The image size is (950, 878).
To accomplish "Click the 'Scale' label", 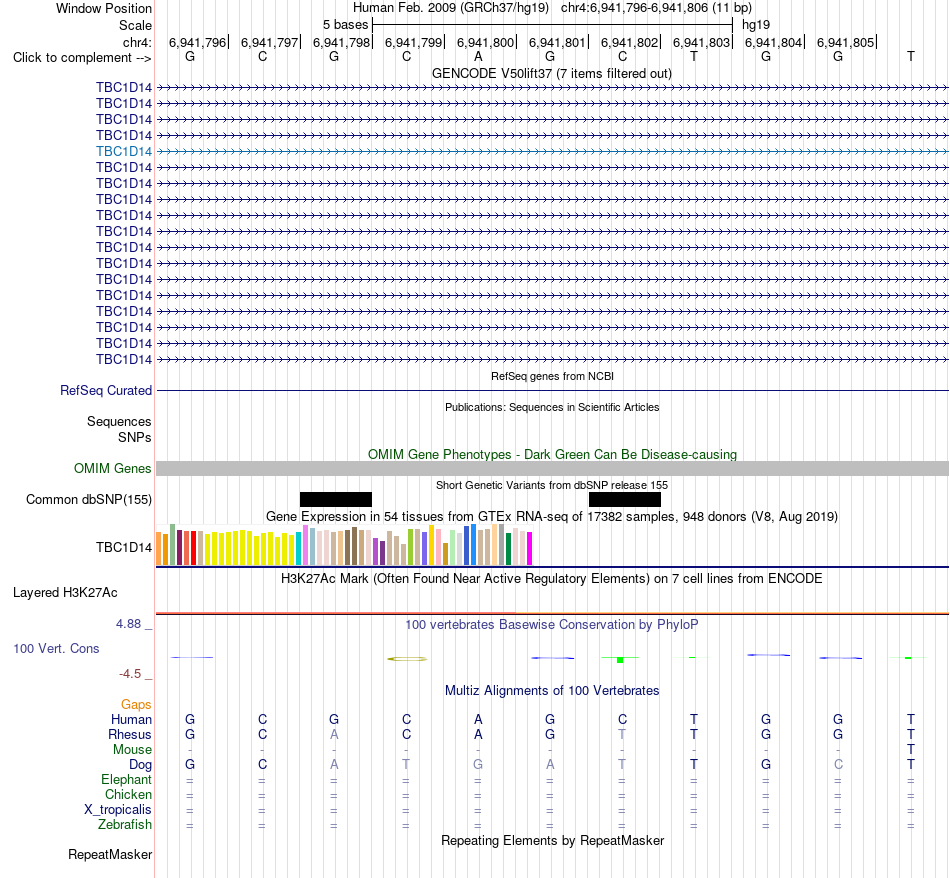I will pos(135,25).
